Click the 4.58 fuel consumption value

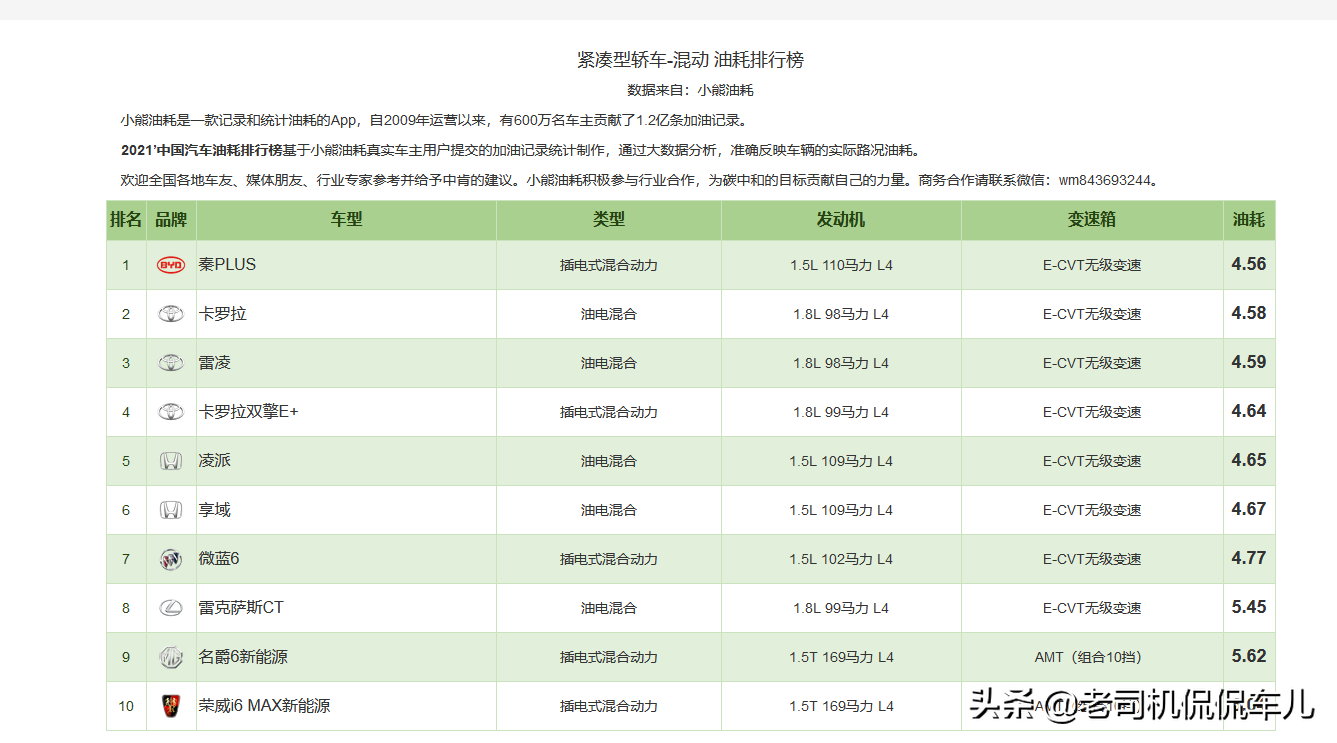point(1249,314)
